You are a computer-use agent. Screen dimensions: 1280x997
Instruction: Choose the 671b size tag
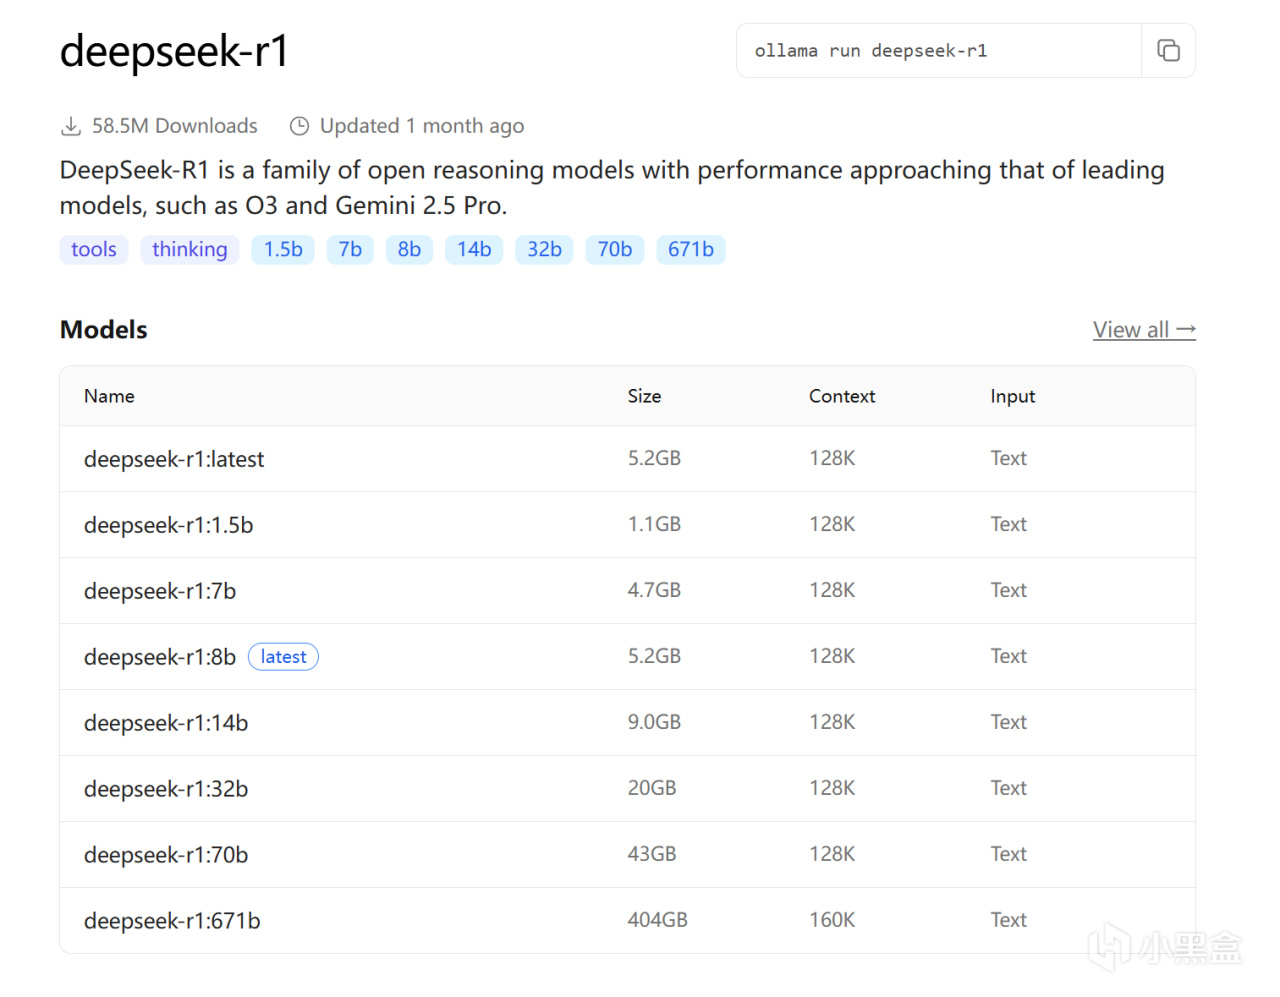pos(691,249)
